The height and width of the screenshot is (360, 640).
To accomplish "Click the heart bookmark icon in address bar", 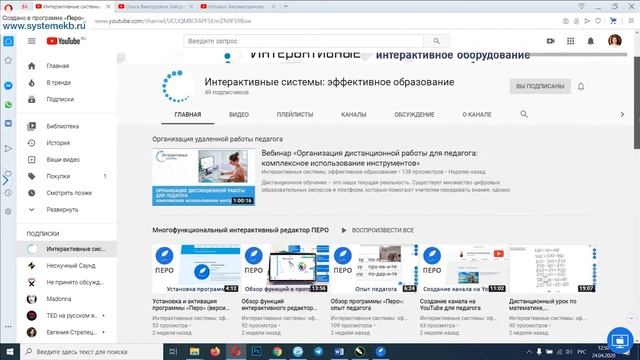I will (x=598, y=21).
